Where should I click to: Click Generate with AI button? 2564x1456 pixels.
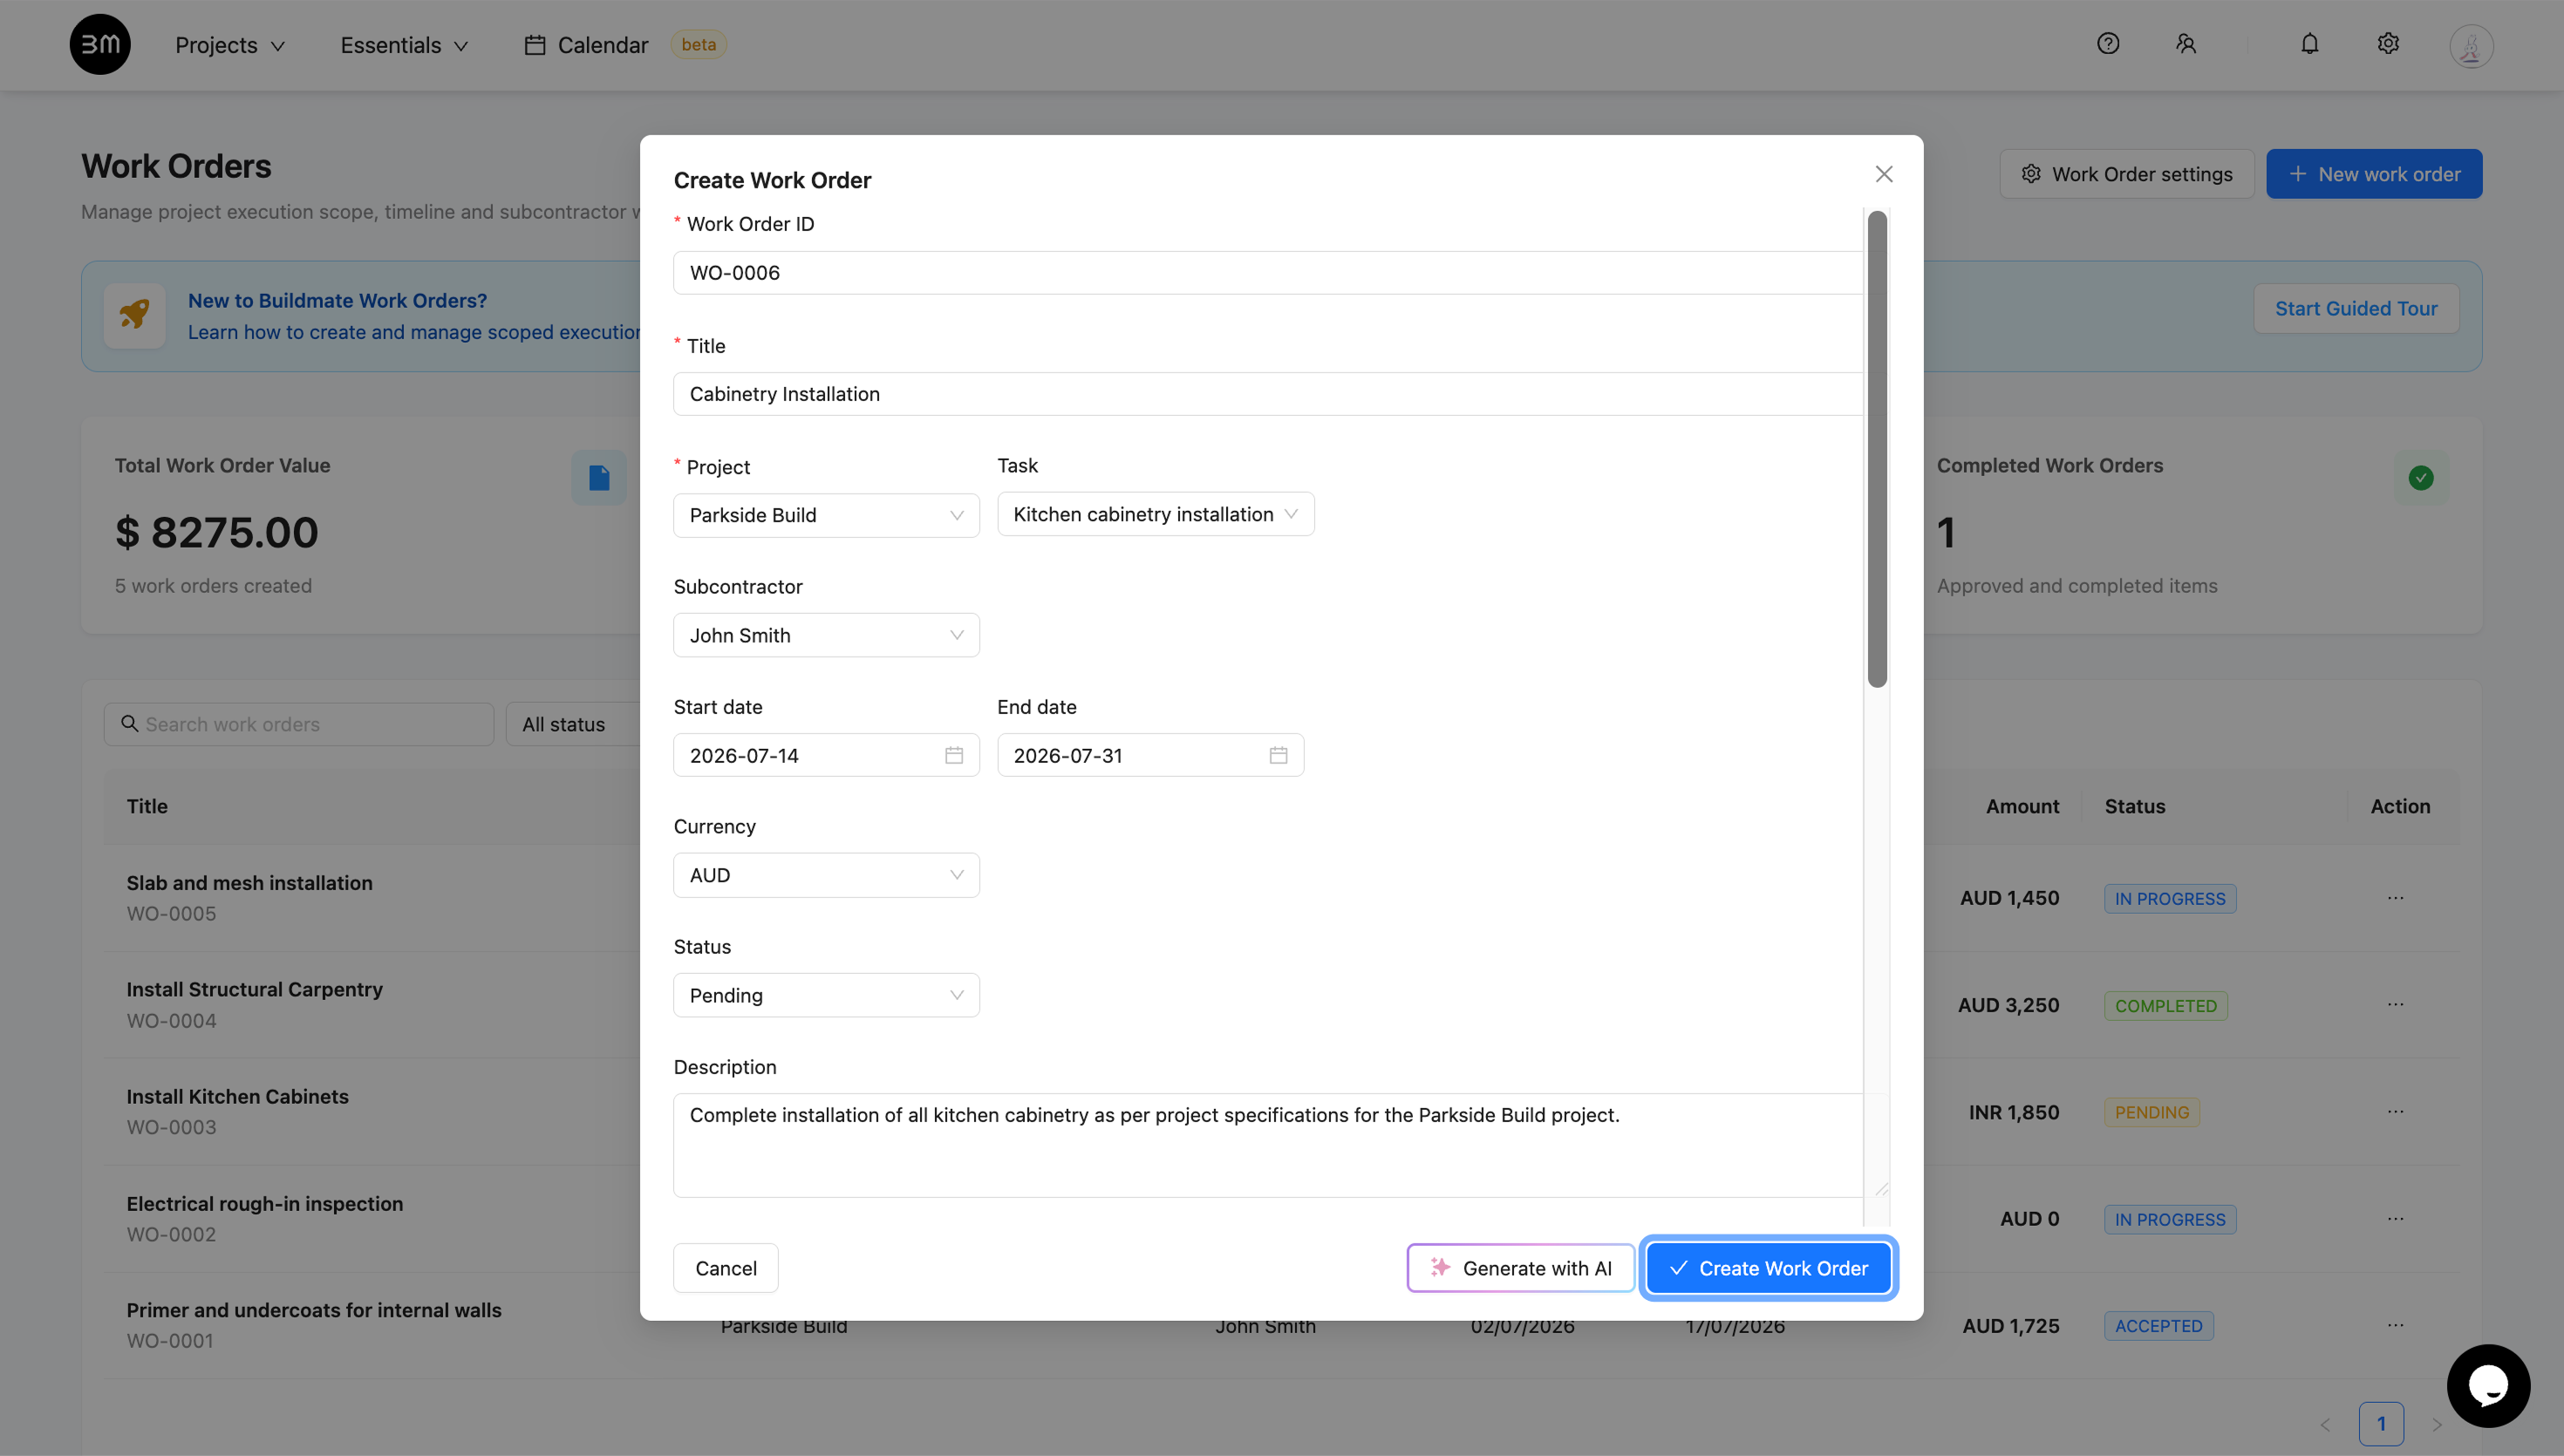coord(1521,1268)
